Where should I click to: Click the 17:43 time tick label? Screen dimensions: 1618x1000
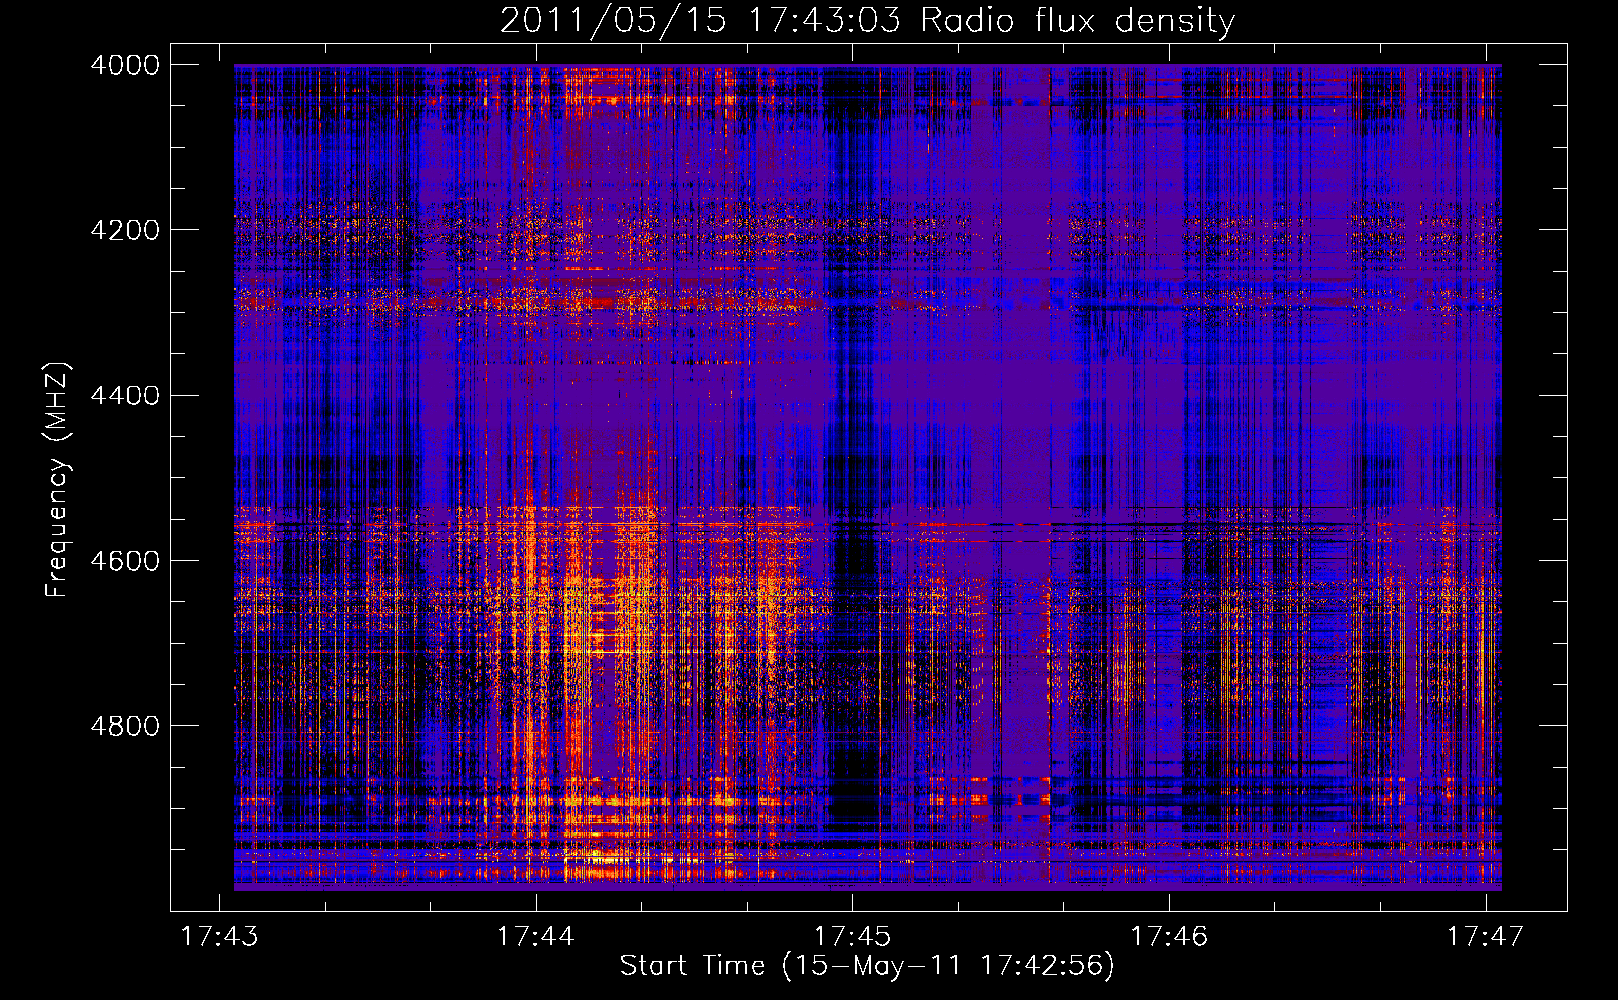click(x=219, y=936)
